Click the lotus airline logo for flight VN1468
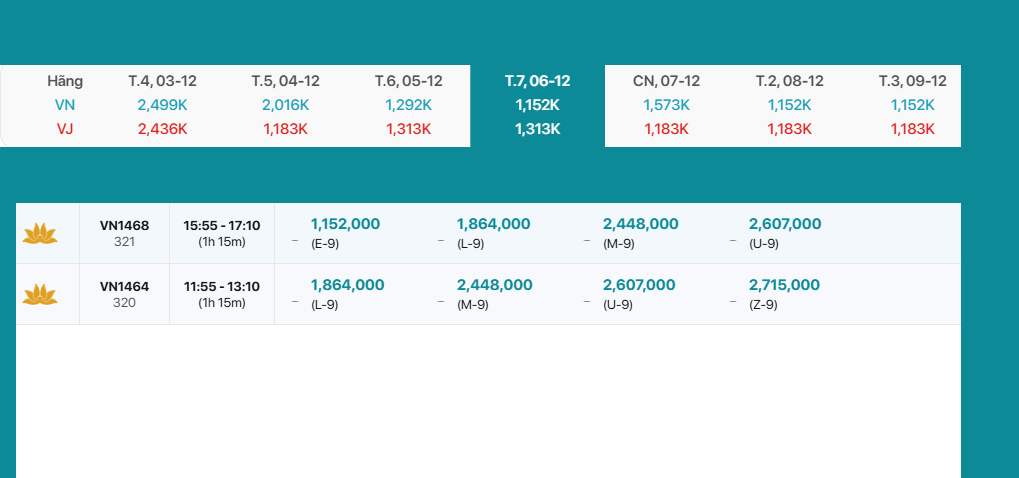Screen dimensions: 1019x478 point(40,233)
